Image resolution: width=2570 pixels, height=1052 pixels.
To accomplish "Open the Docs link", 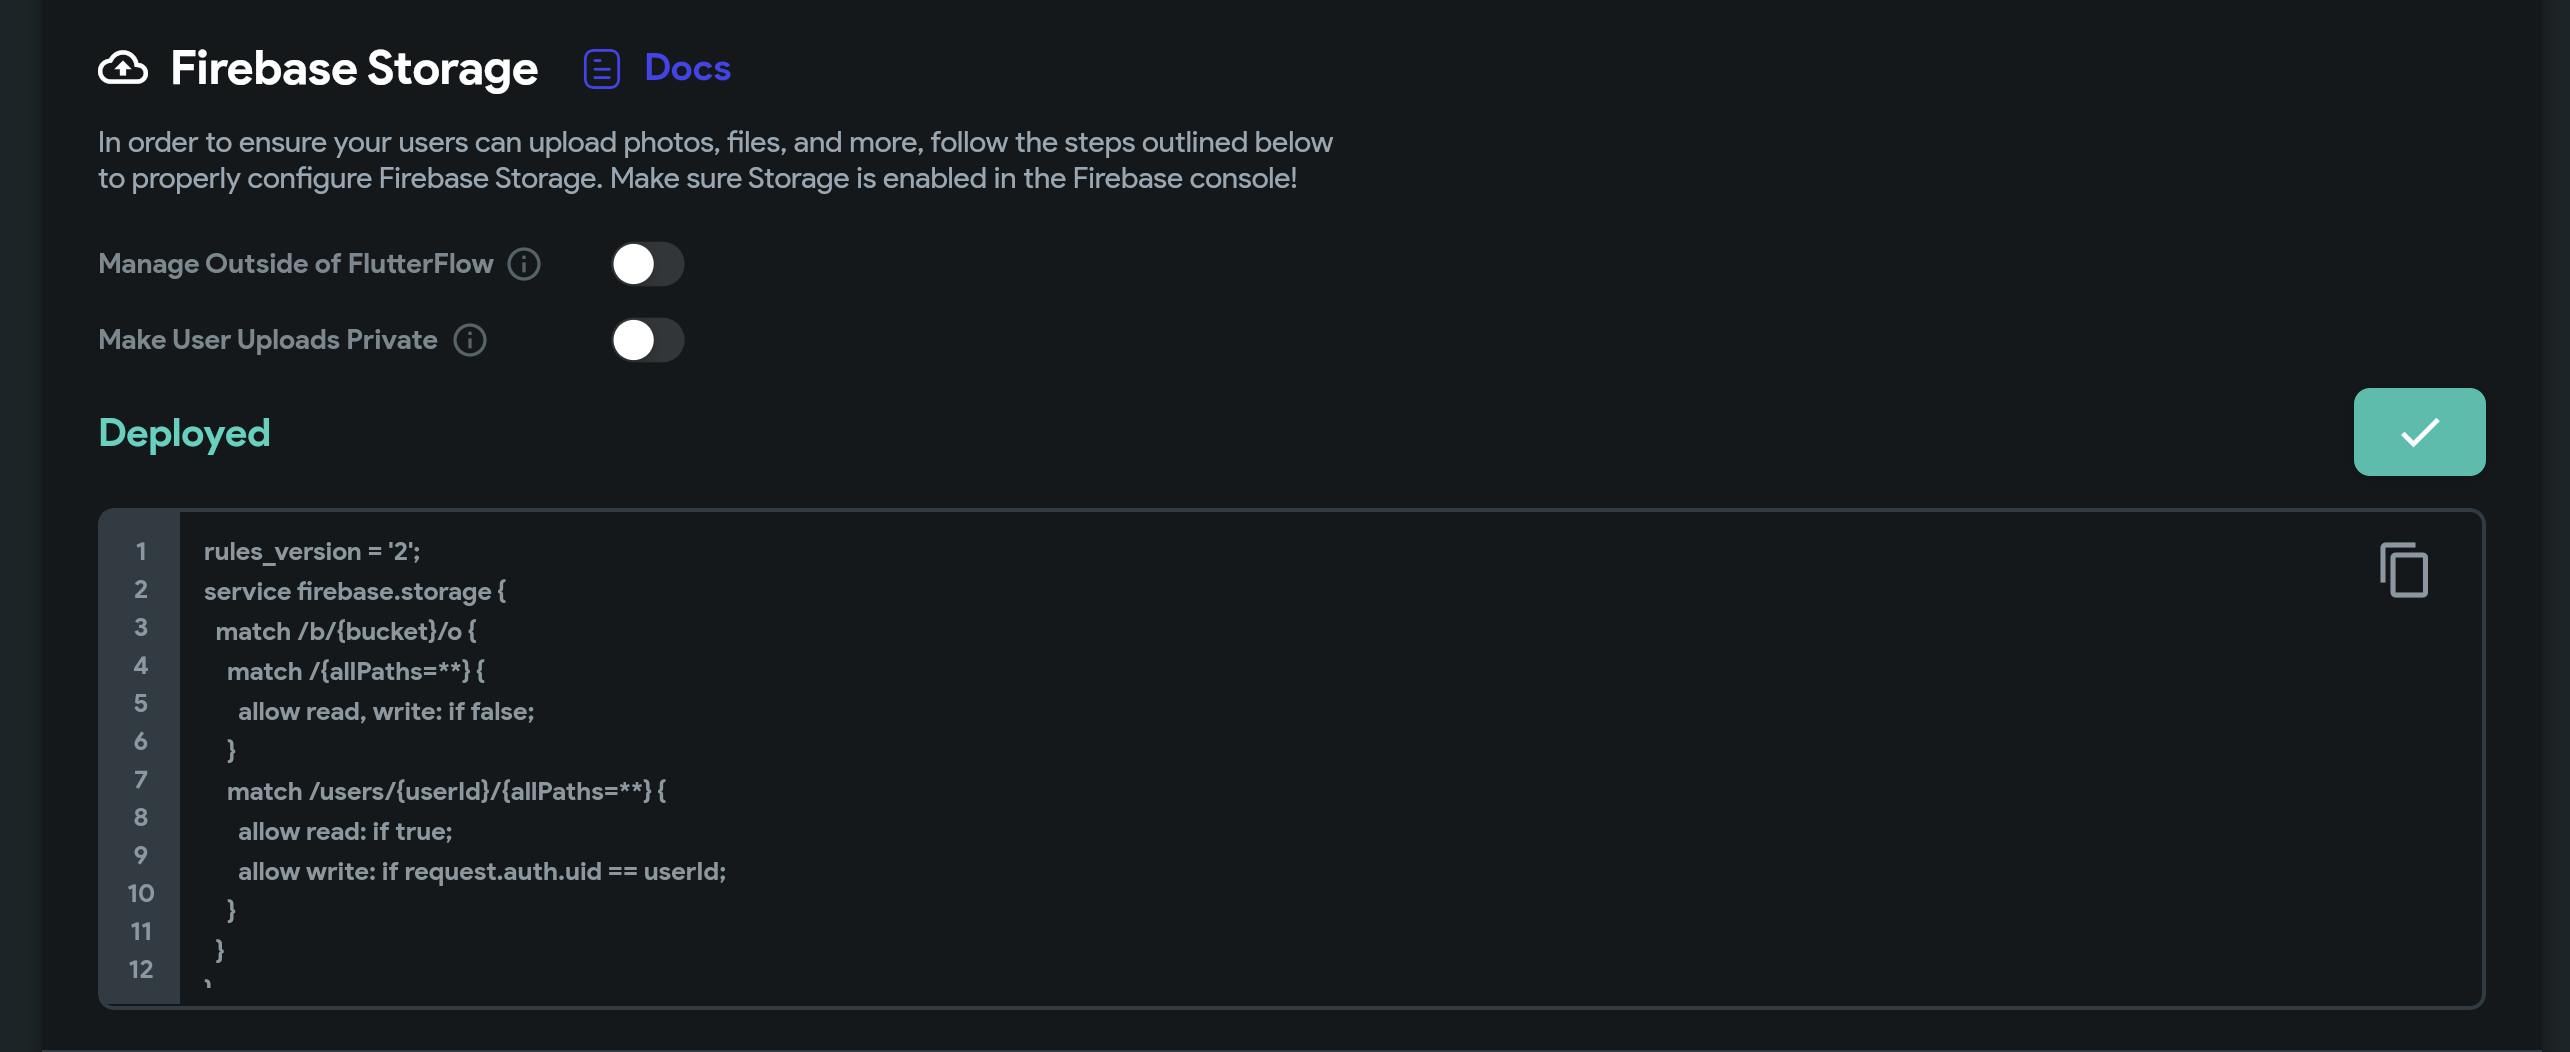I will point(687,68).
